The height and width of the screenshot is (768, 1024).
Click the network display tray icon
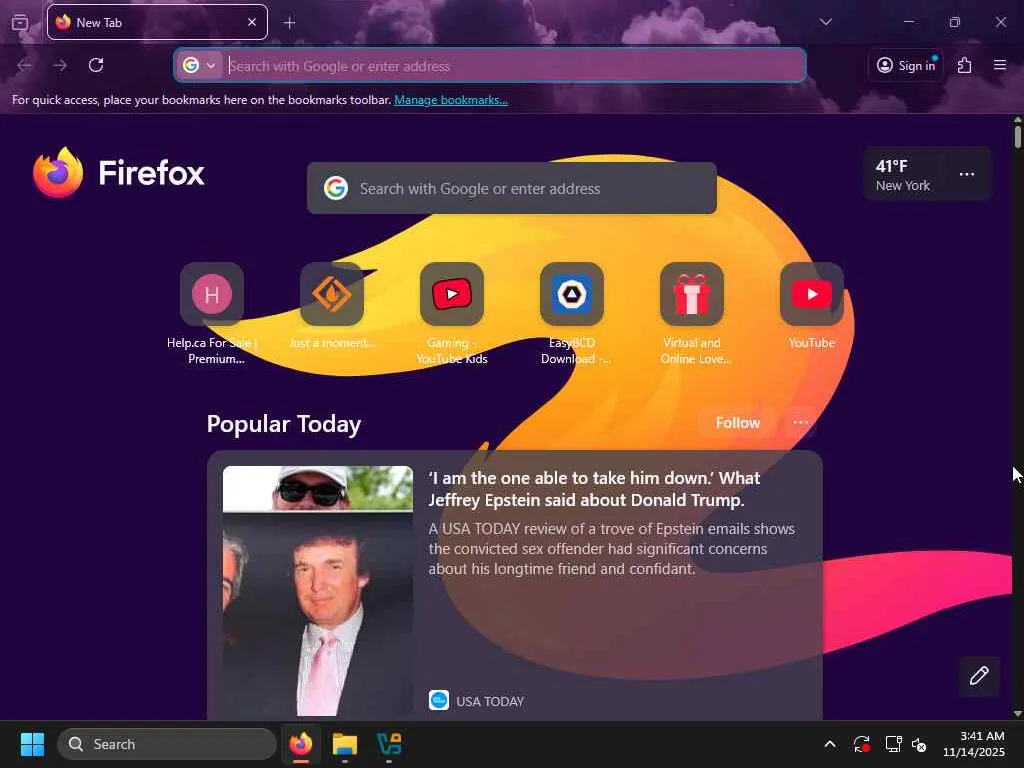893,744
